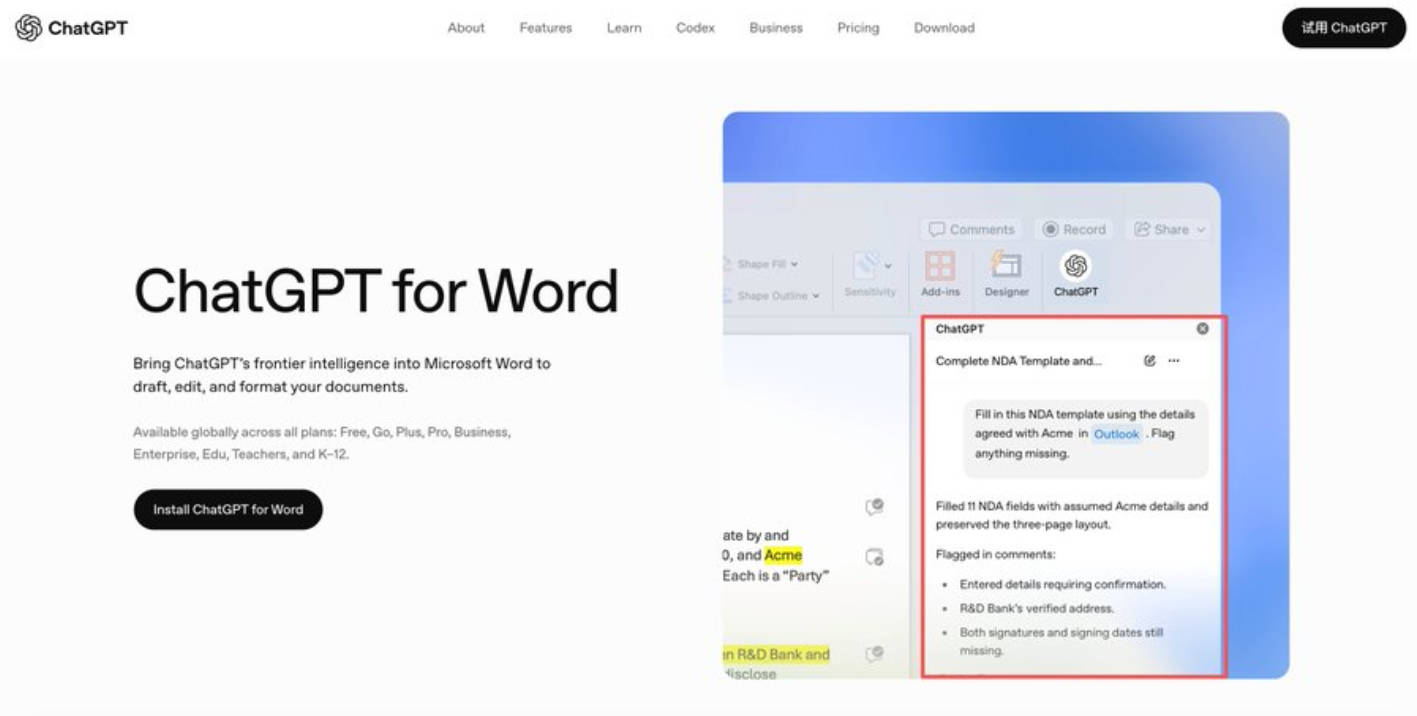The width and height of the screenshot is (1417, 716).
Task: Close the ChatGPT side panel
Action: pos(1202,329)
